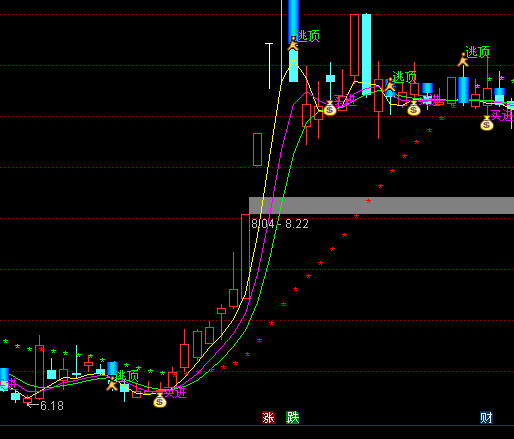514x439 pixels.
Task: Click the rightmost 逃顶 running man icon
Action: click(463, 60)
